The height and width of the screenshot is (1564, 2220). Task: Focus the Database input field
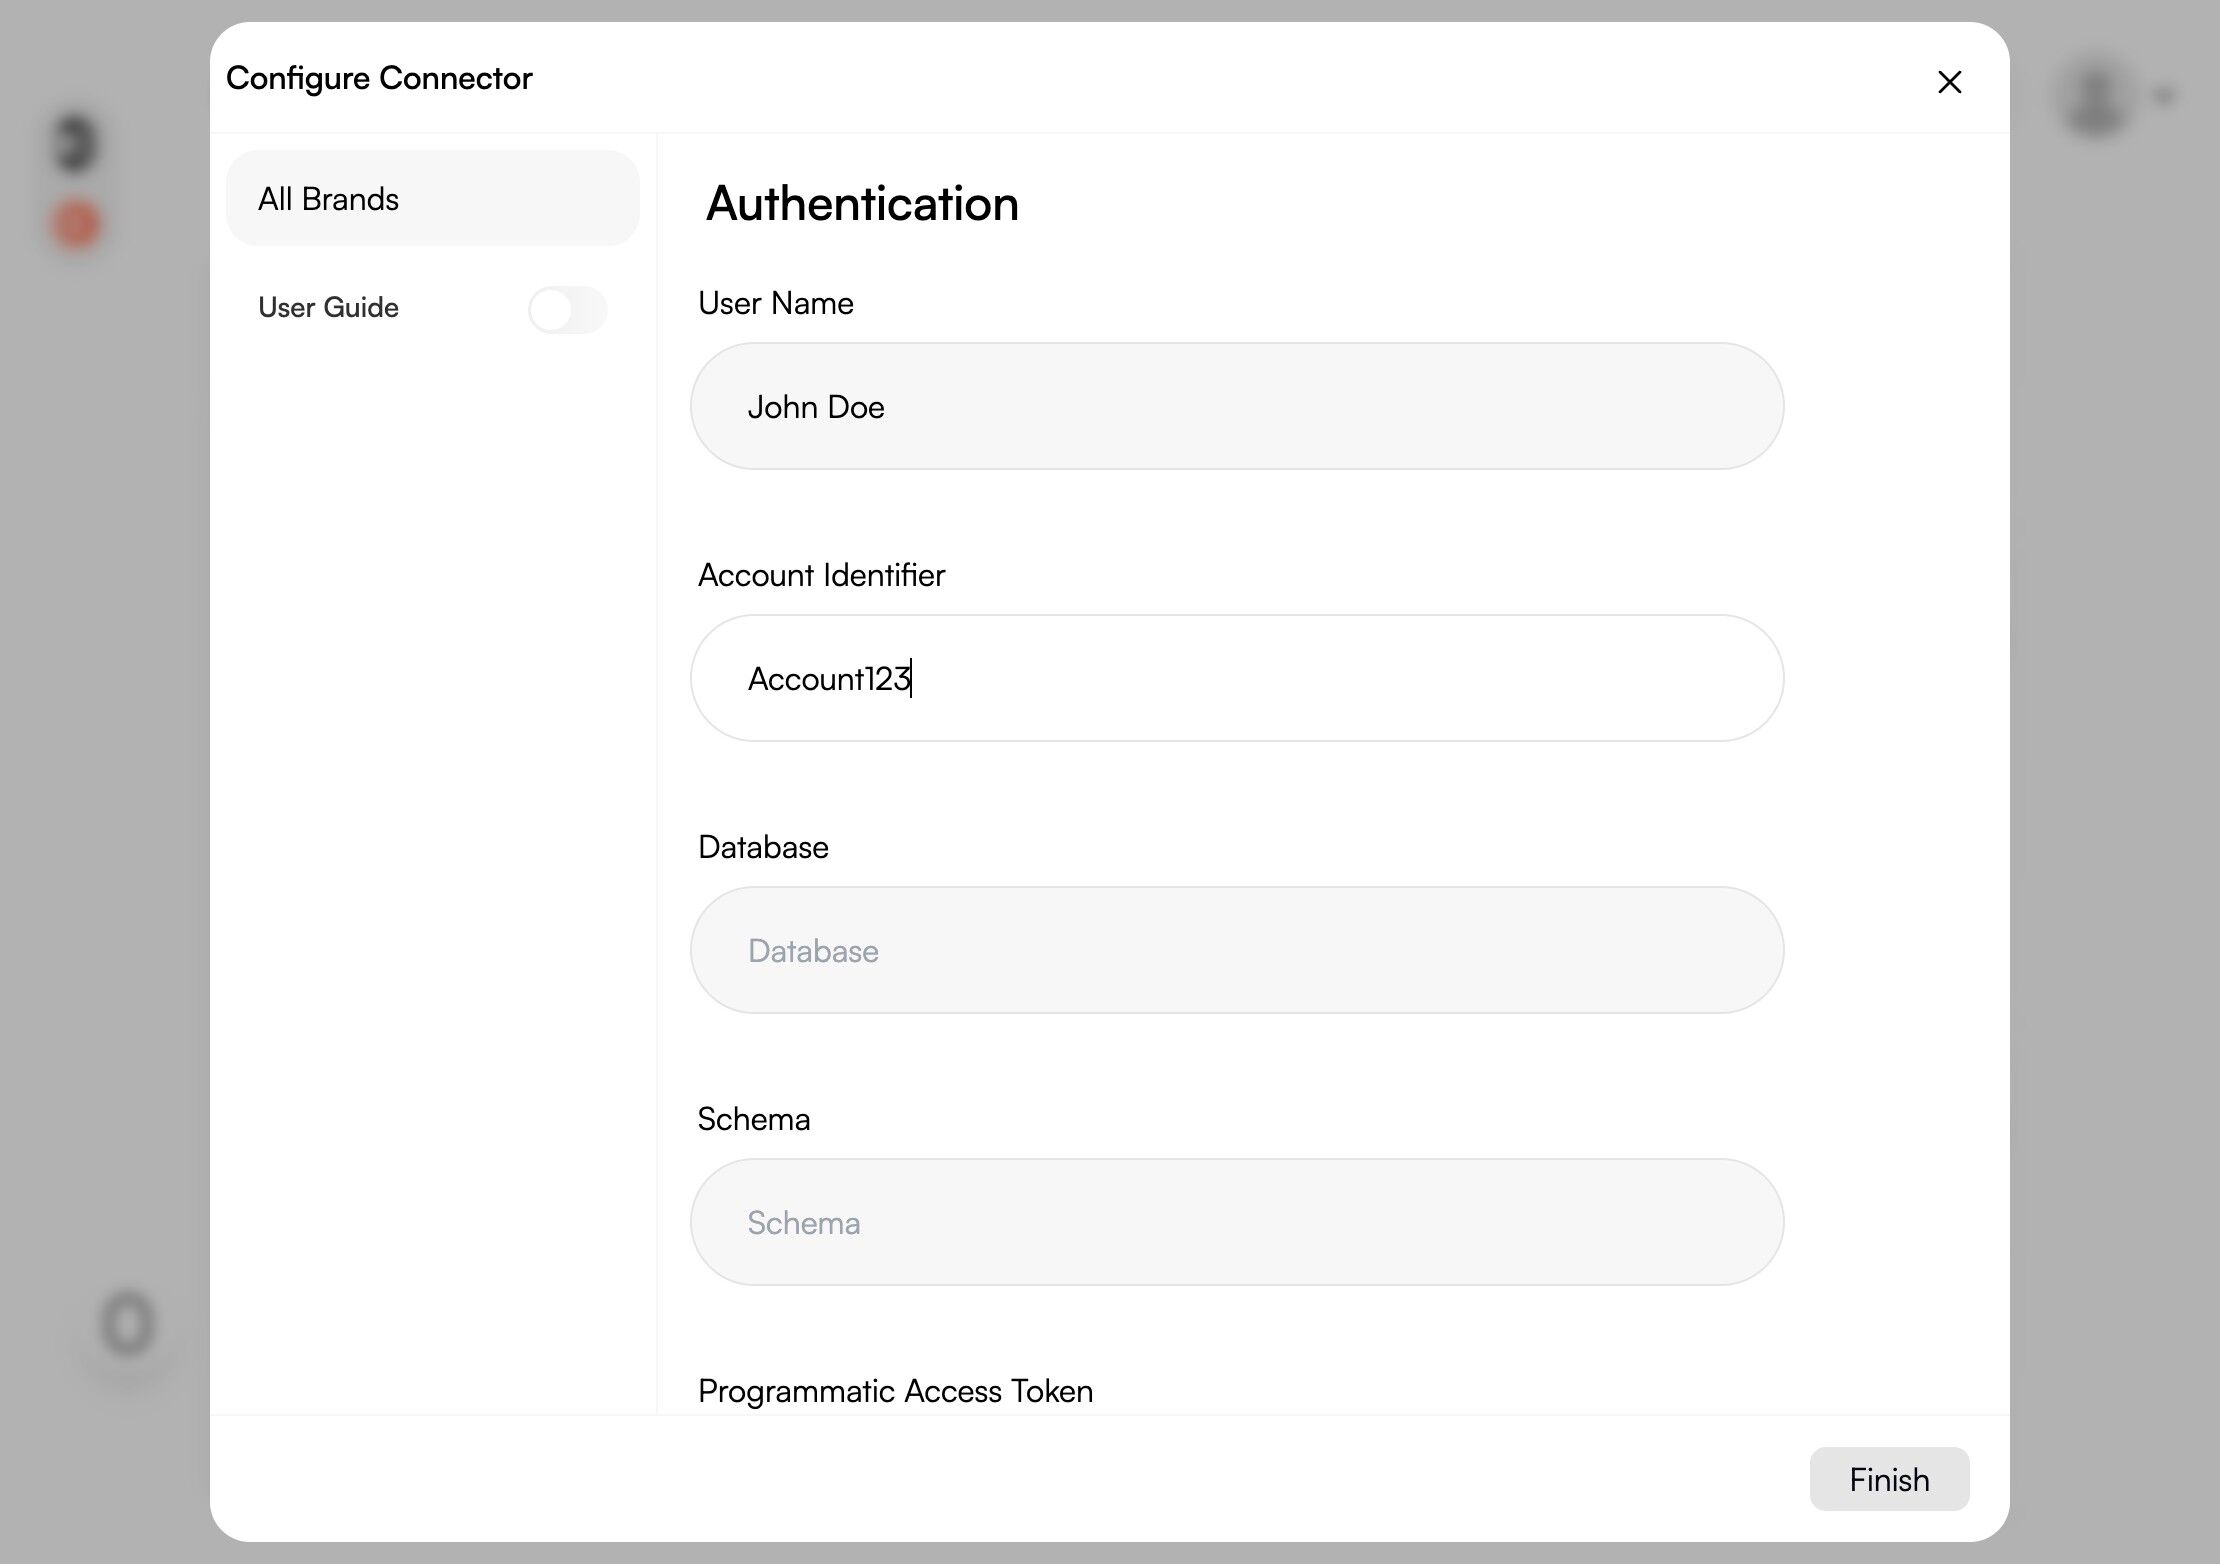[1236, 950]
